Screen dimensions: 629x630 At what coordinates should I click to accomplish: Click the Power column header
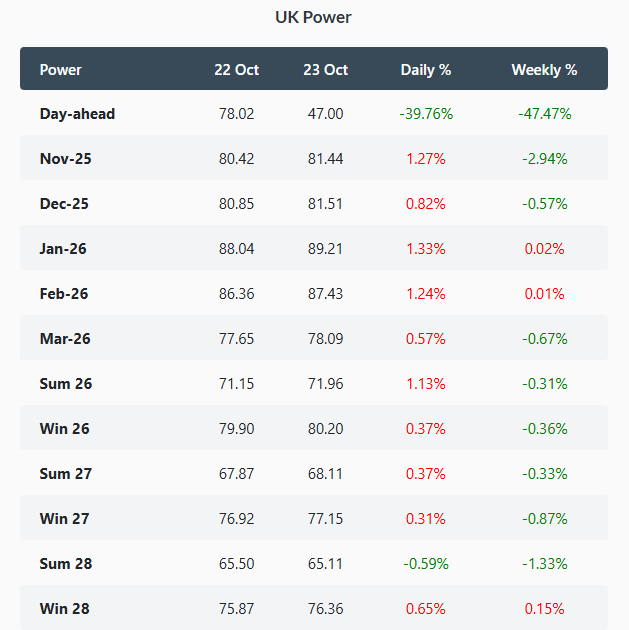pos(61,70)
